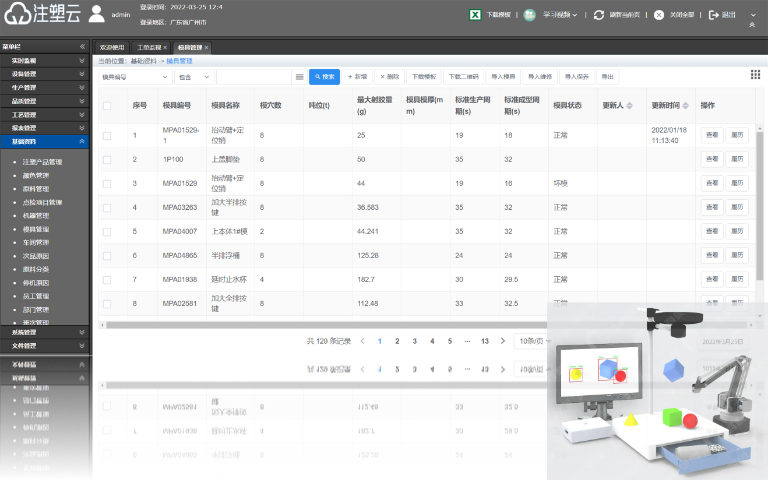Close the 模具管理 tab with its x
Viewport: 768px width, 480px height.
206,47
